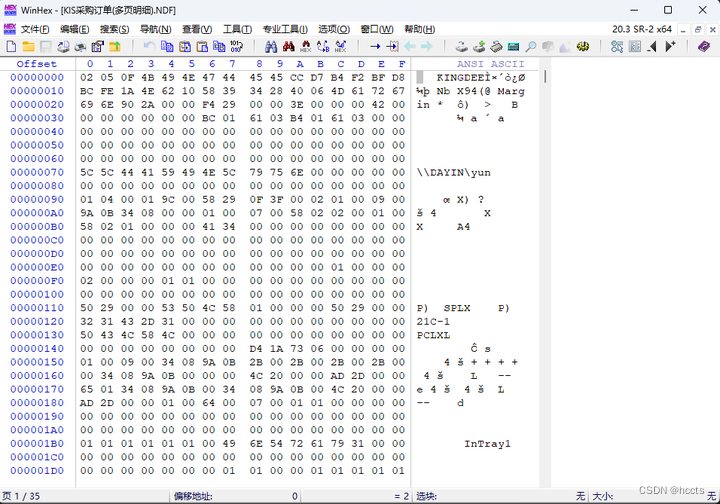Open the purple Help book icon
The width and height of the screenshot is (720, 504).
(x=704, y=46)
